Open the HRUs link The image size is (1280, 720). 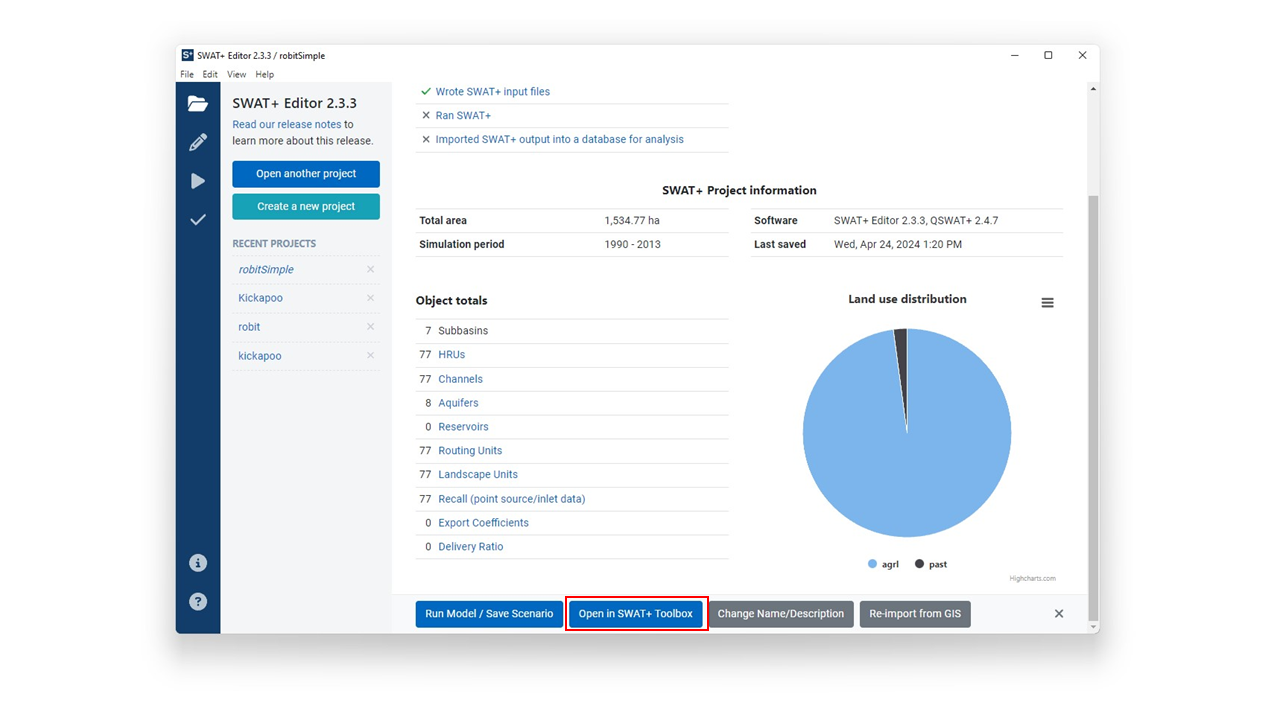pyautogui.click(x=452, y=355)
